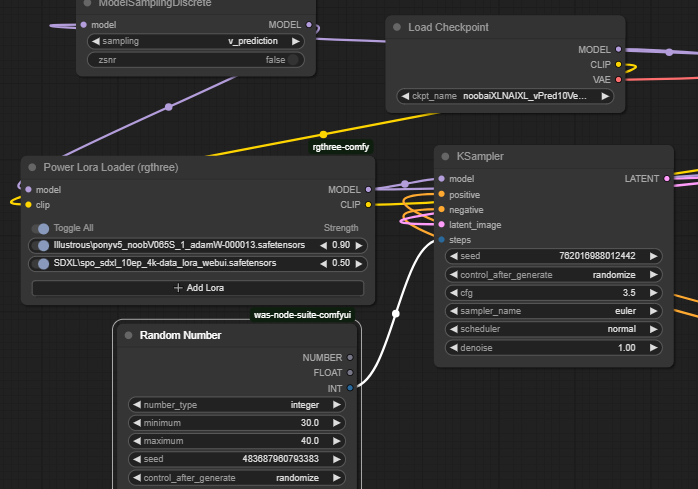Viewport: 698px width, 489px height.
Task: Click Load Checkpoint VAE output socket
Action: [618, 80]
